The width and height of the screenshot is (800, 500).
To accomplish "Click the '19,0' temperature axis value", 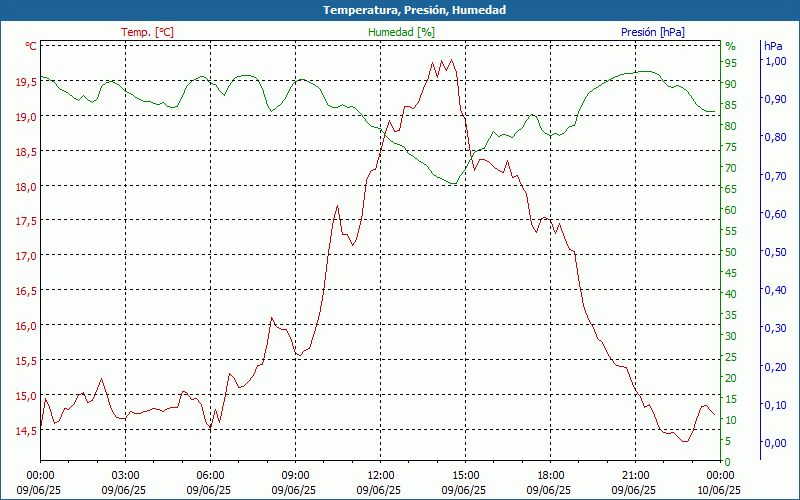I will (27, 117).
